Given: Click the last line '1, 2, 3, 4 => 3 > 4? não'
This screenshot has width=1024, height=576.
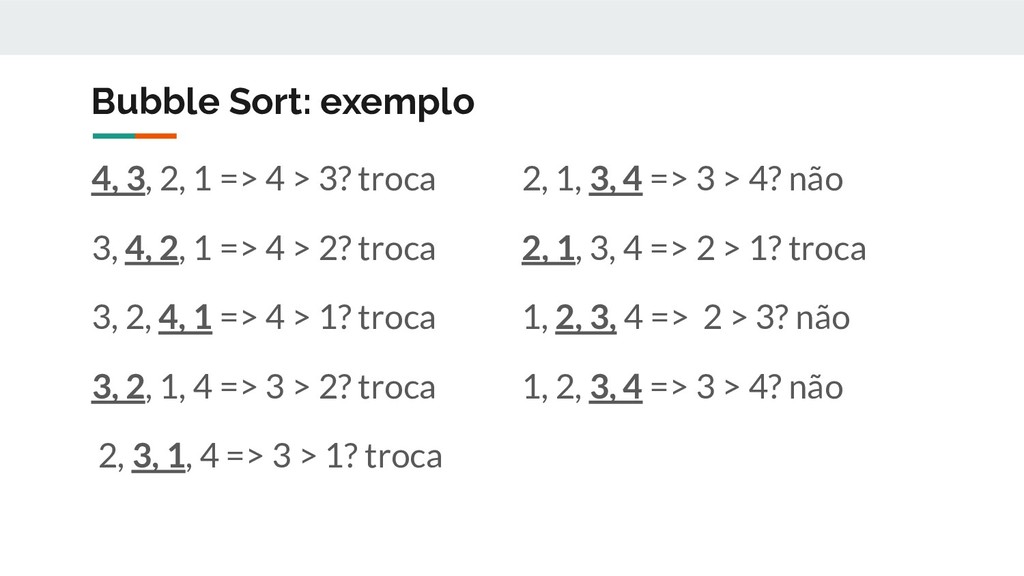Looking at the screenshot, I should (x=683, y=387).
